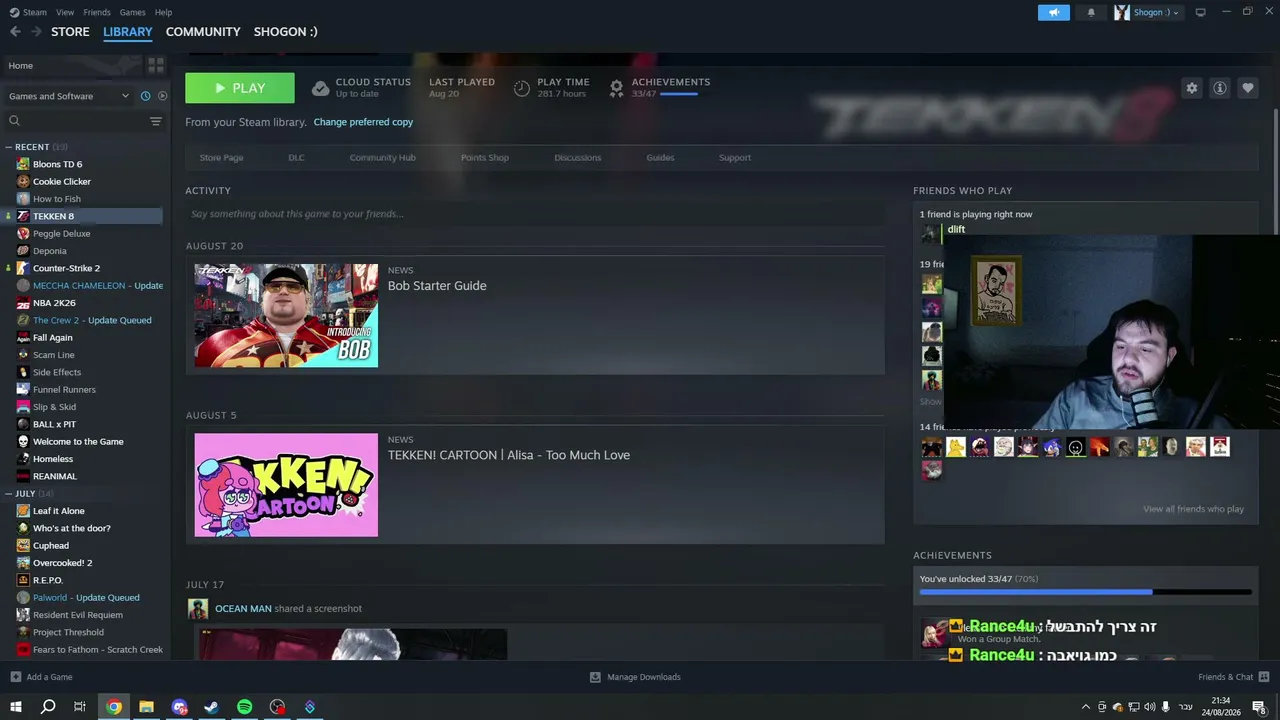The image size is (1280, 720).
Task: Open the DLC tab
Action: pyautogui.click(x=296, y=158)
